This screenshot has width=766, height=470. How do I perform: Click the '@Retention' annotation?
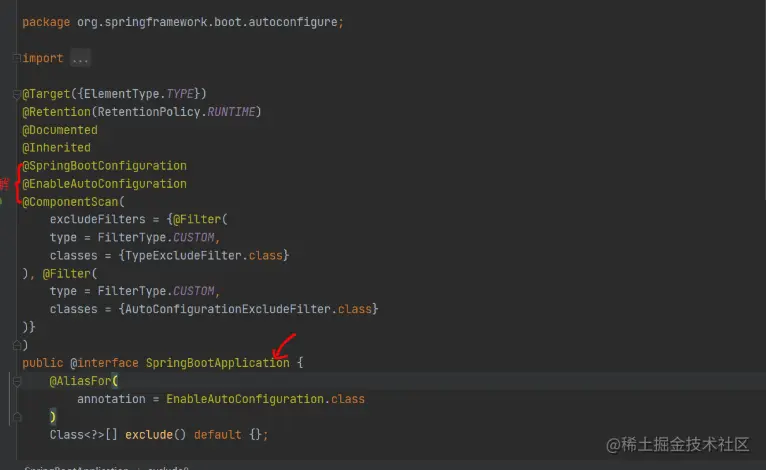57,112
